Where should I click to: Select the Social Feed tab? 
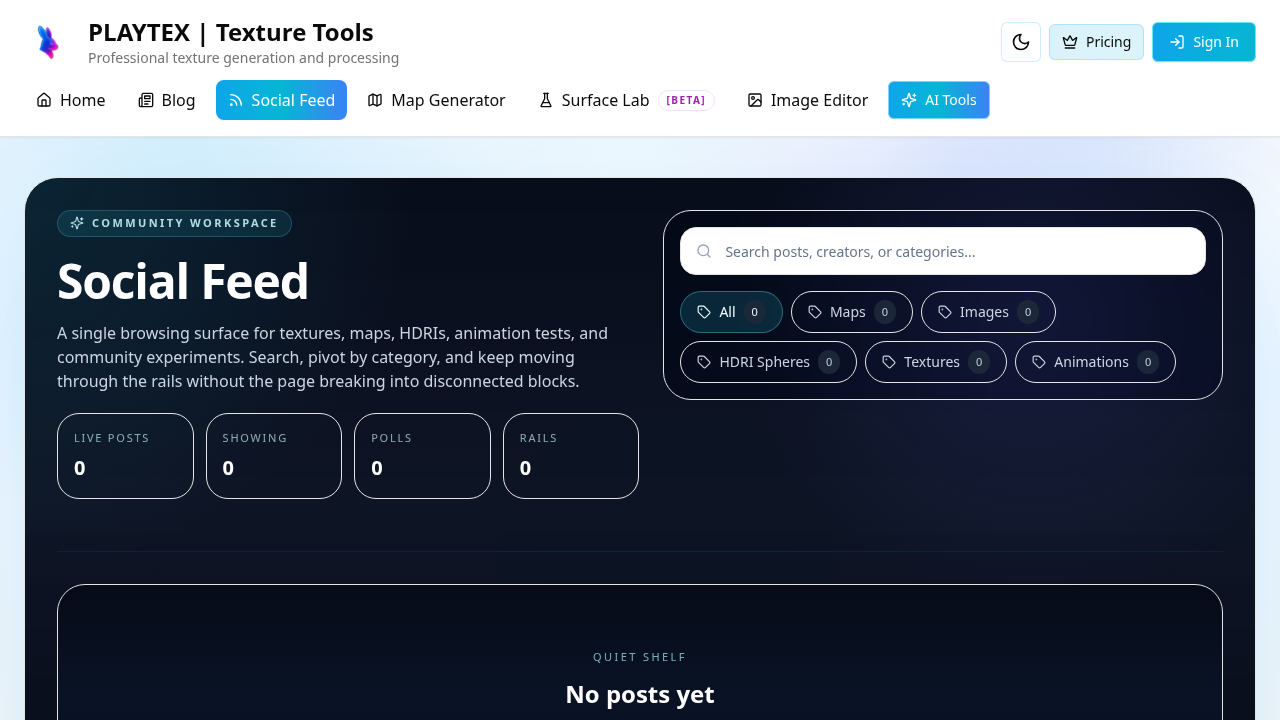(x=281, y=100)
